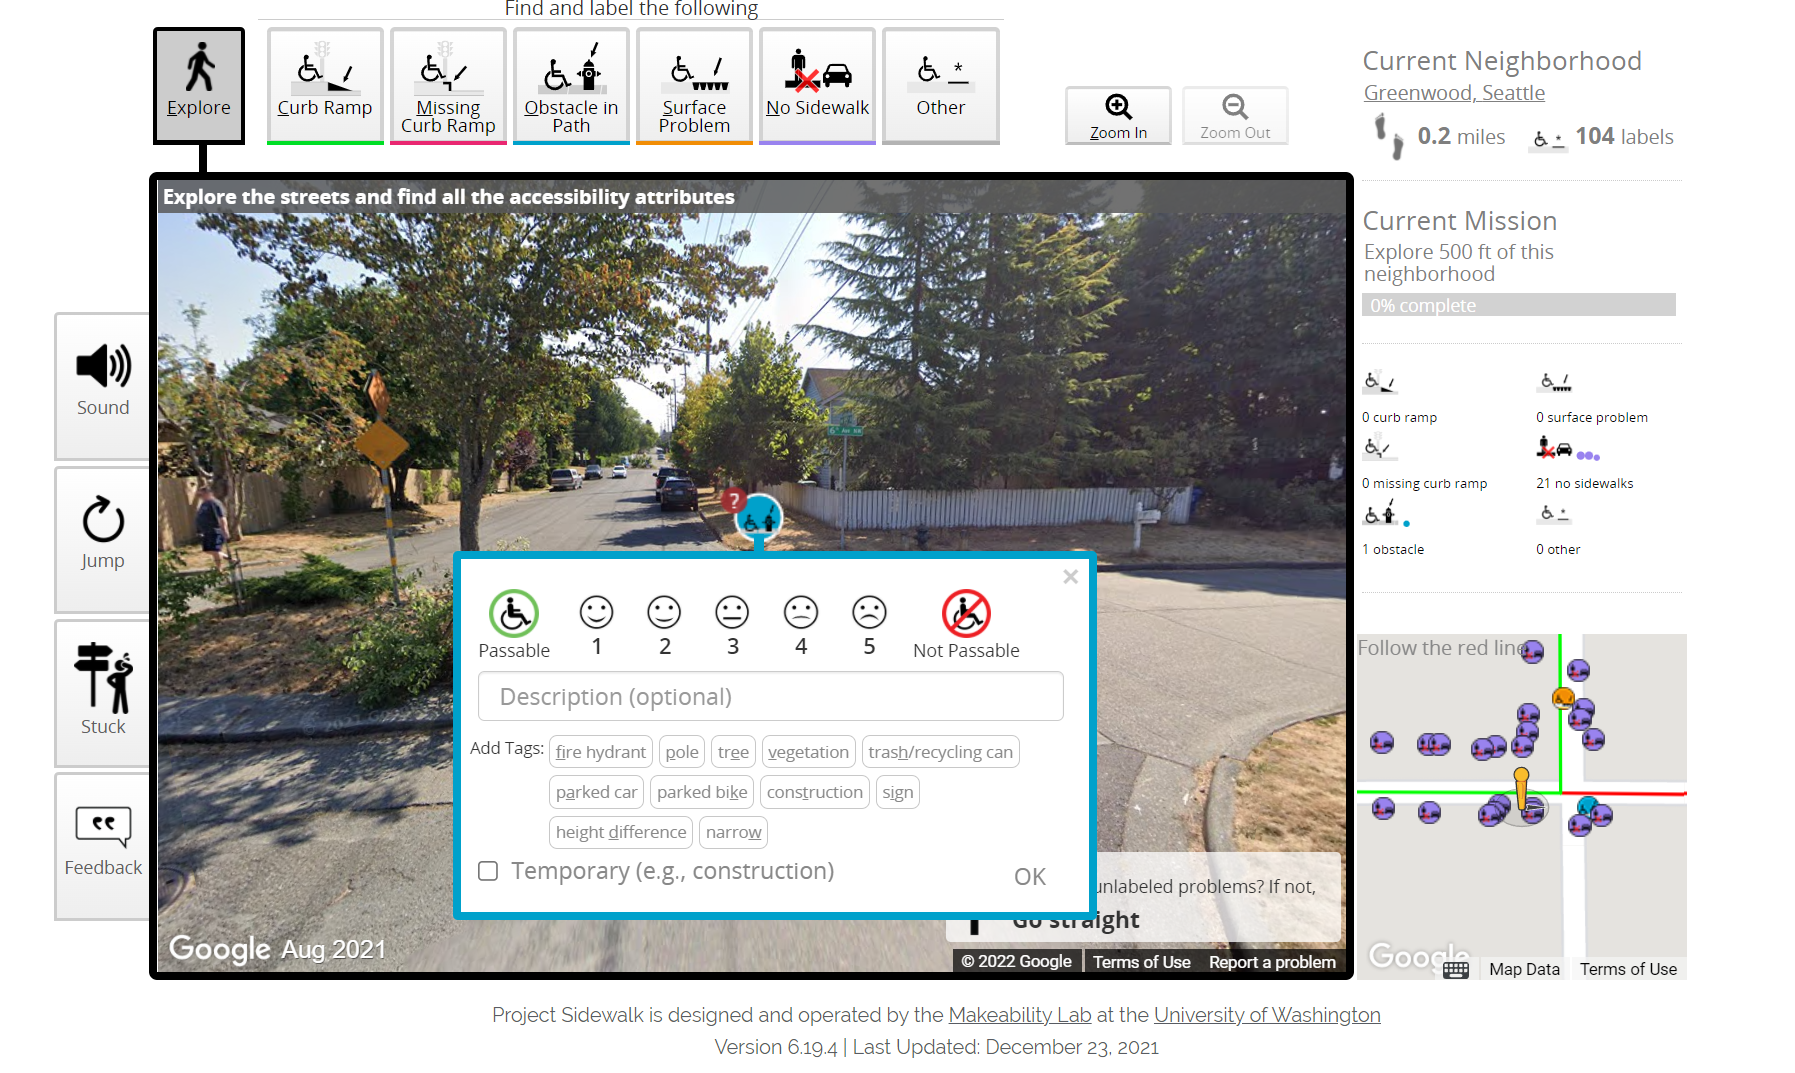1795x1073 pixels.
Task: Close the label rating popup
Action: (1070, 576)
